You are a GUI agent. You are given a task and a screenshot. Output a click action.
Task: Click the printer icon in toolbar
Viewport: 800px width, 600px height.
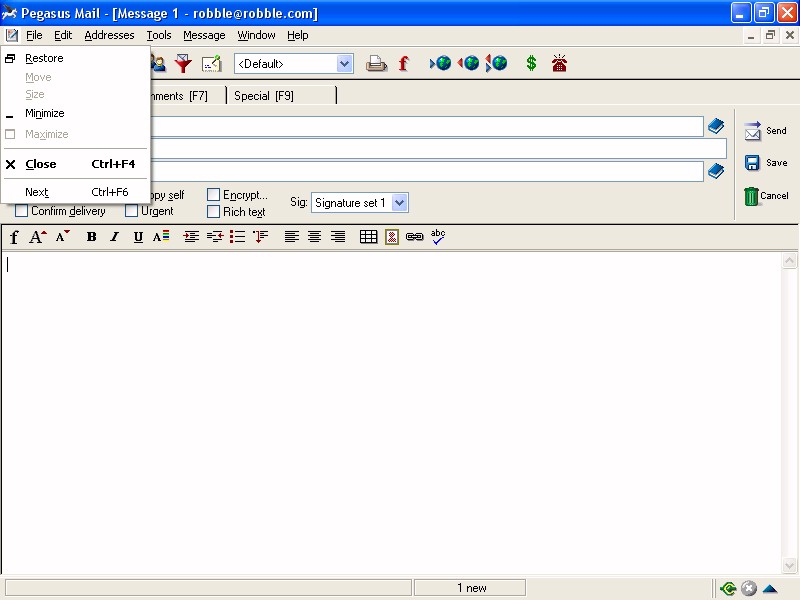pyautogui.click(x=377, y=64)
